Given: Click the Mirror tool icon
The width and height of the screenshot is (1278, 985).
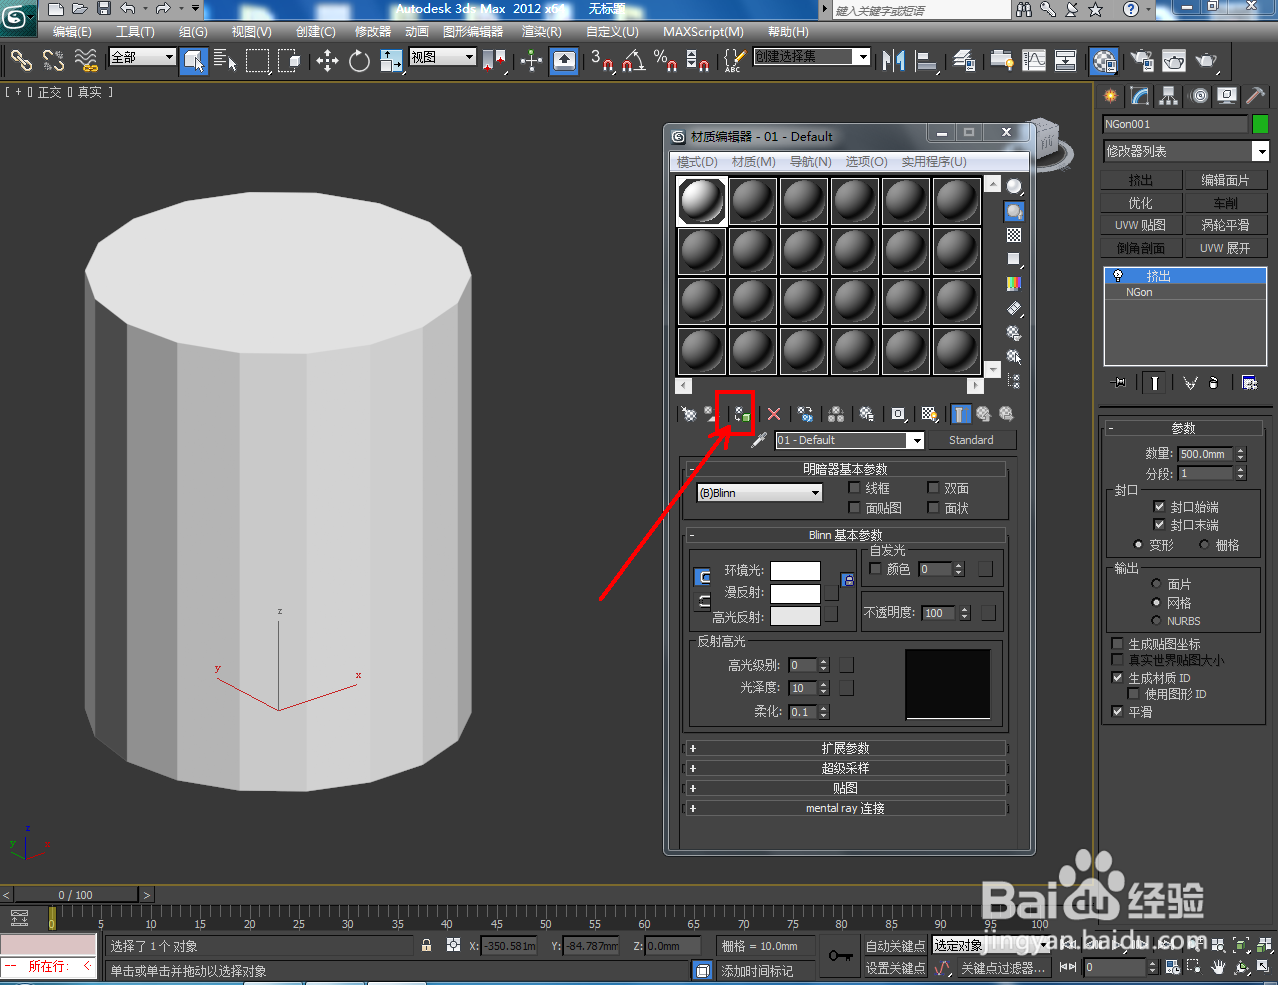Looking at the screenshot, I should click(894, 61).
